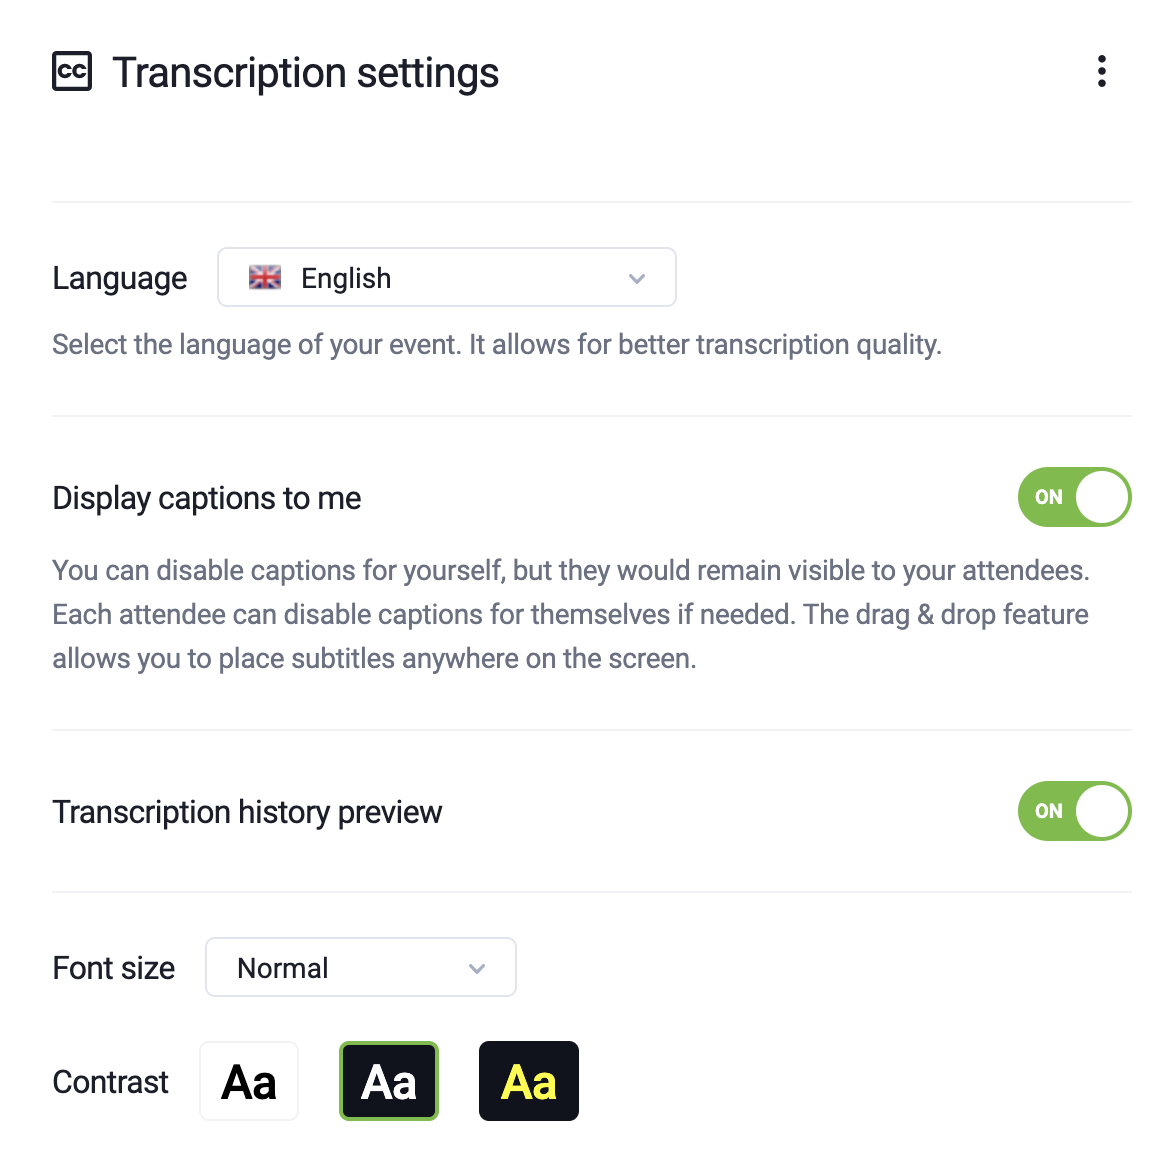This screenshot has width=1176, height=1168.
Task: Open the Font size dropdown
Action: [360, 967]
